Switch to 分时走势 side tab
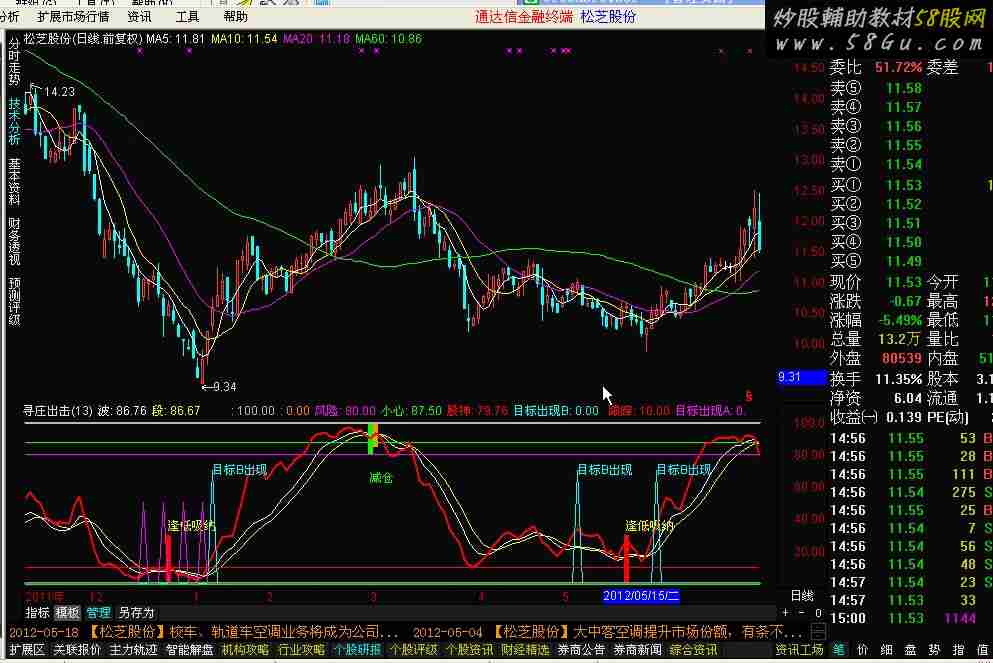 14,62
